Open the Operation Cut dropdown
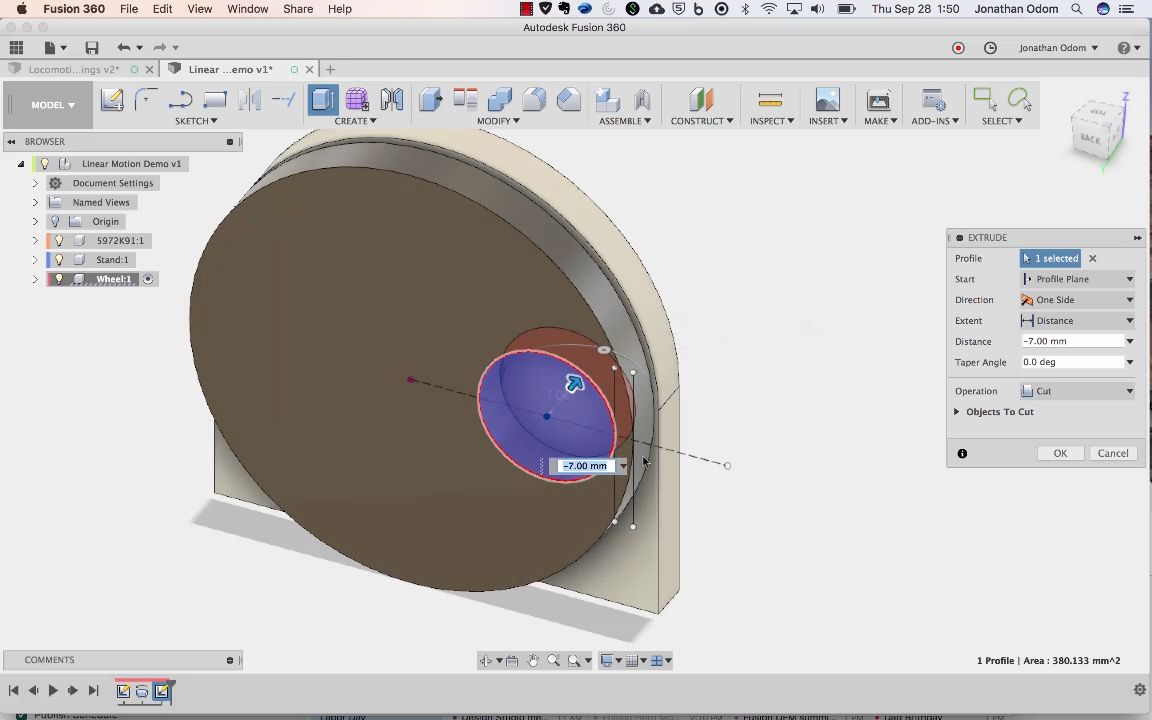 point(1078,391)
